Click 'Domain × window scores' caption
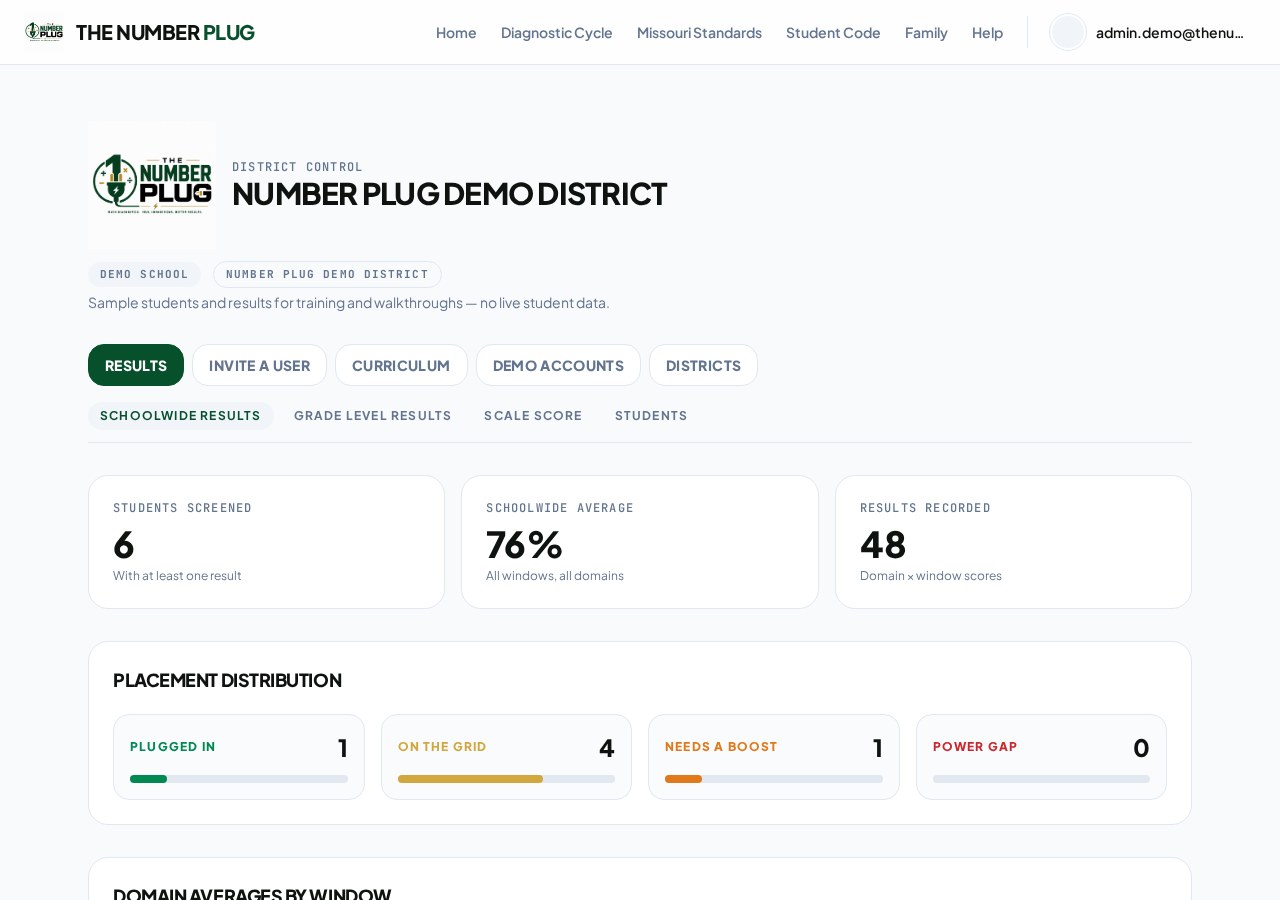Screen dimensions: 1280x900 click(931, 576)
